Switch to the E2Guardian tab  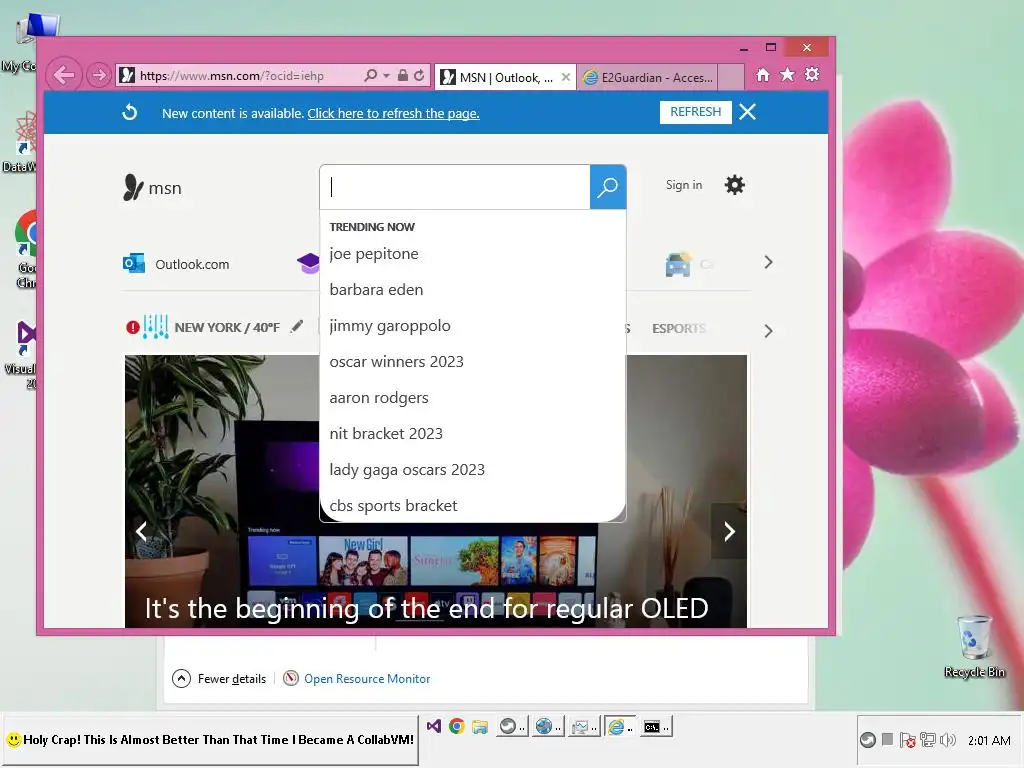click(647, 78)
